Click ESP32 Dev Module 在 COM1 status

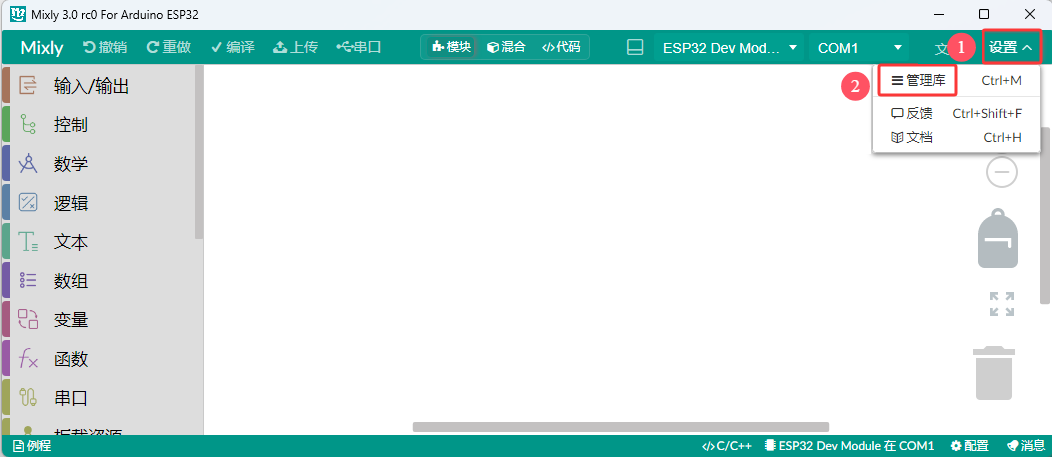coord(849,446)
